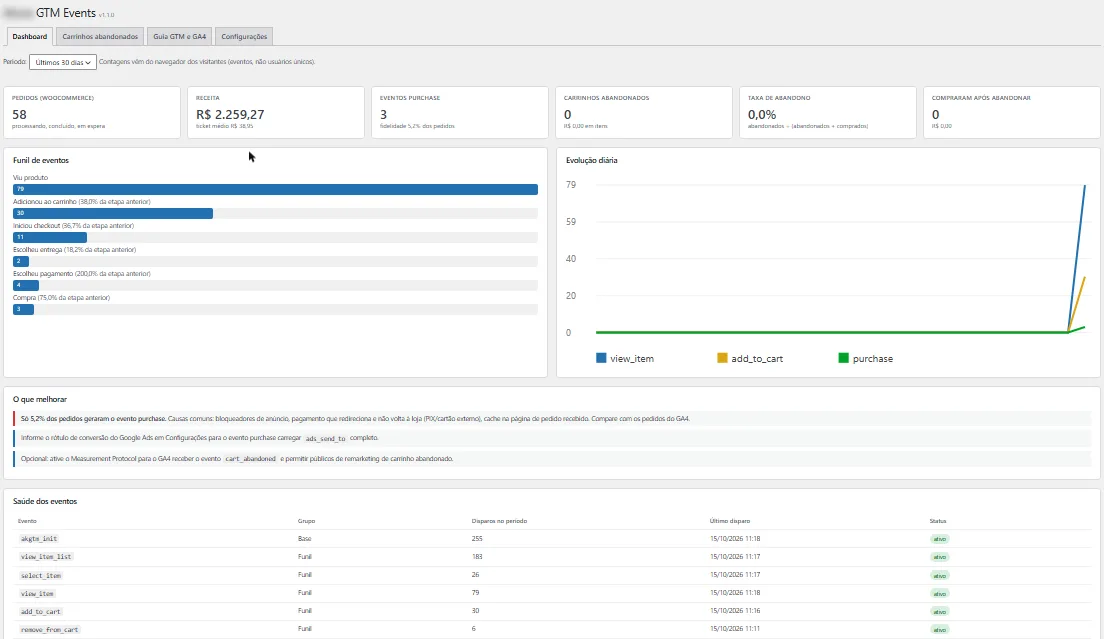Click the Compra funnel bar showing 3
The image size is (1104, 639).
tap(23, 309)
